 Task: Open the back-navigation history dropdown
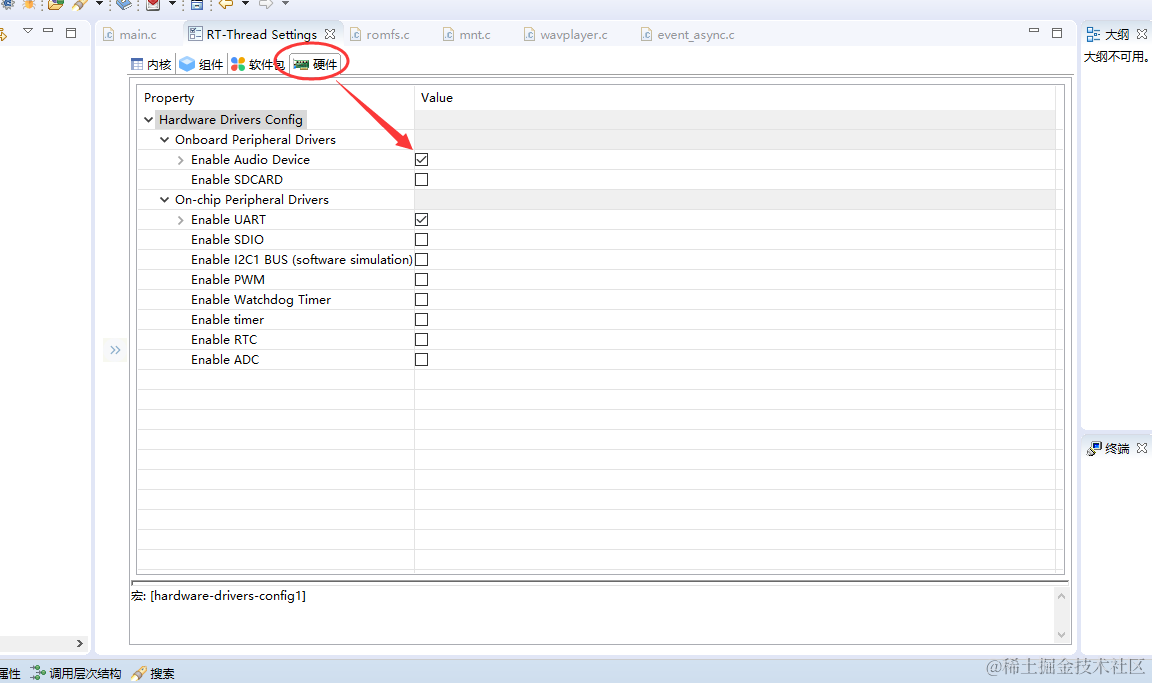pyautogui.click(x=245, y=4)
